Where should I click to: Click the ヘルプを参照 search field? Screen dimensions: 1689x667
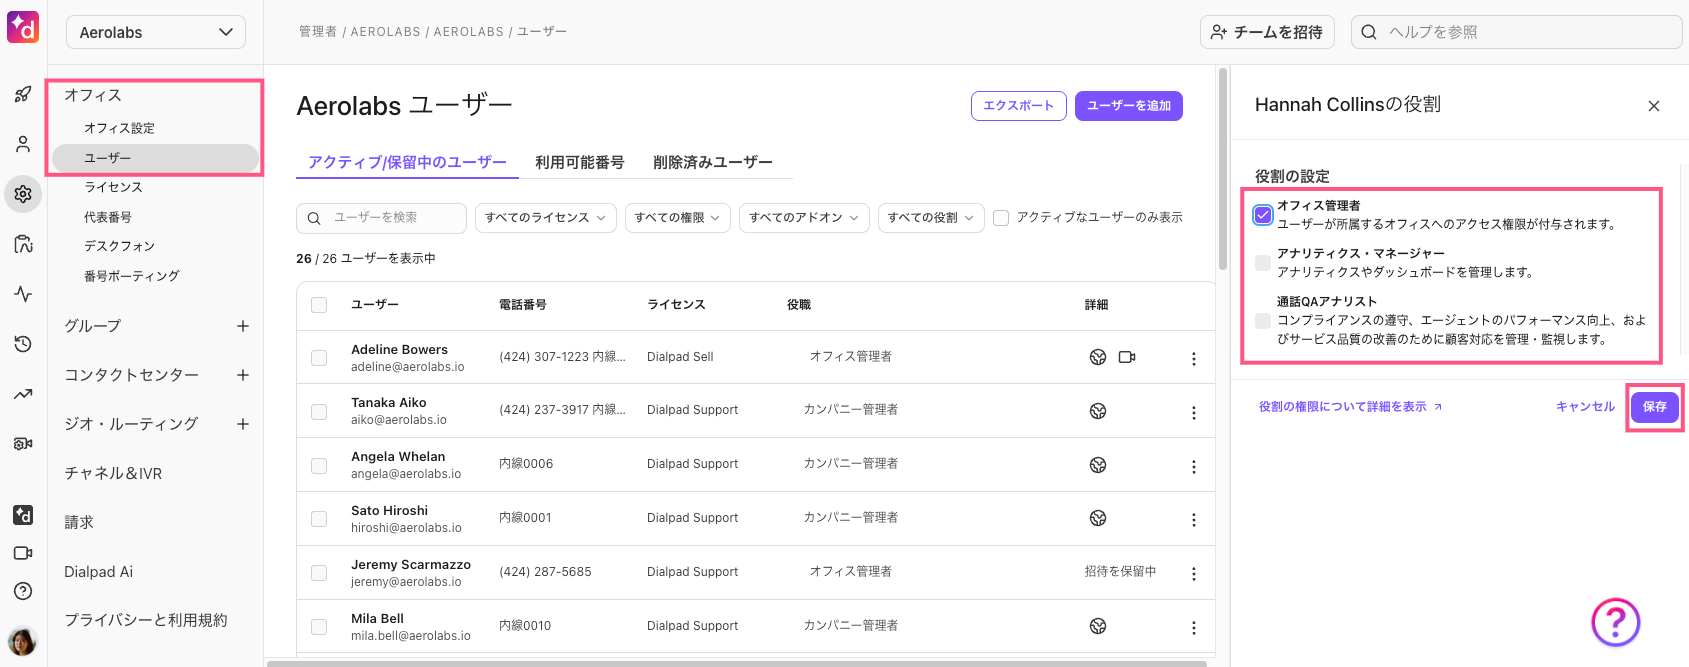pyautogui.click(x=1517, y=32)
